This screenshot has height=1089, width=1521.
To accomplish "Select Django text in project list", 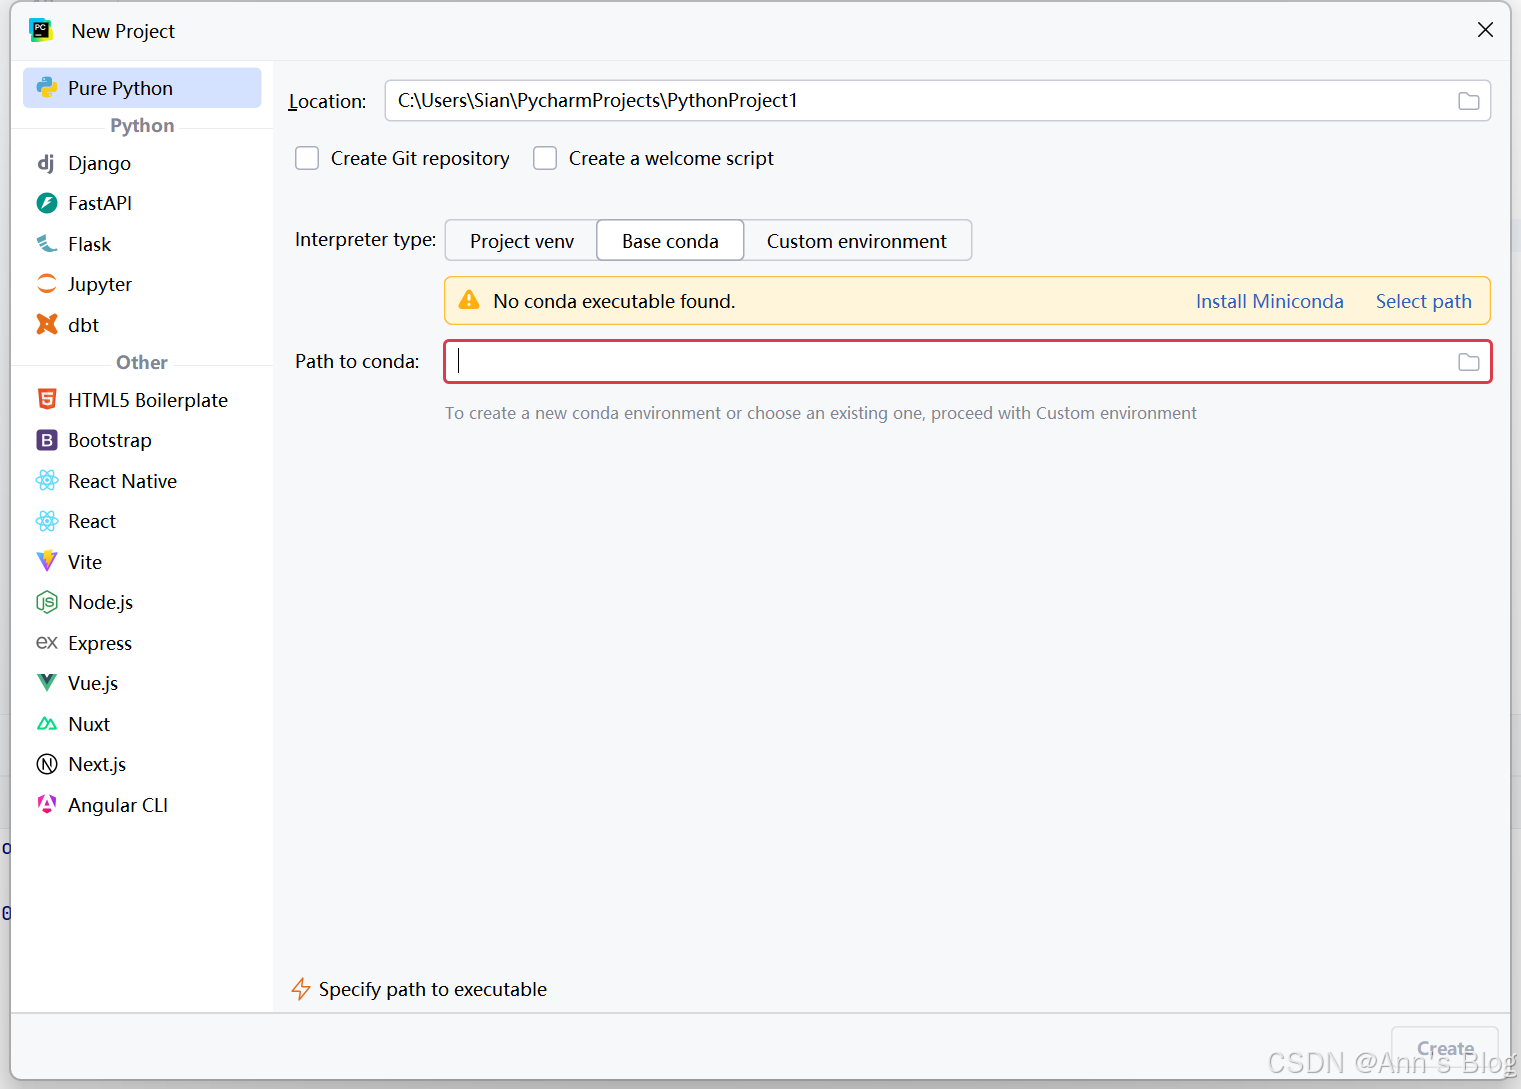I will [x=99, y=163].
